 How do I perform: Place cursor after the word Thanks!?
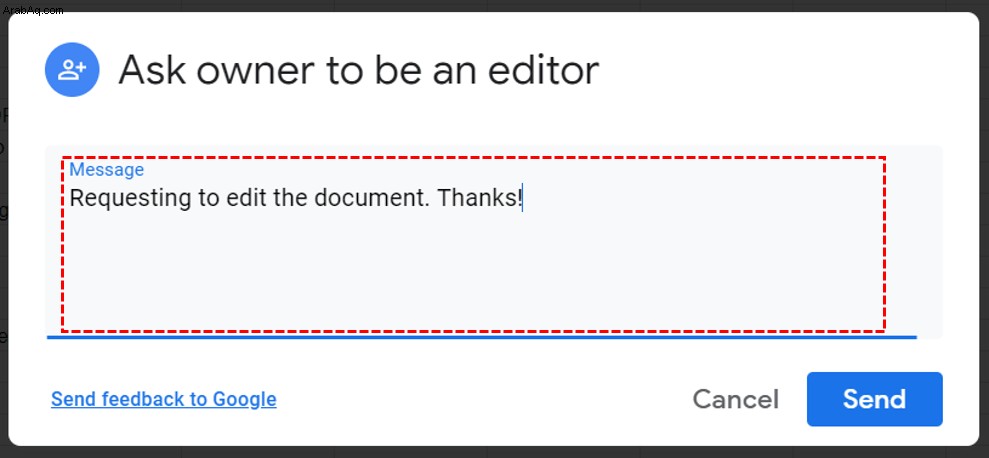(x=523, y=198)
